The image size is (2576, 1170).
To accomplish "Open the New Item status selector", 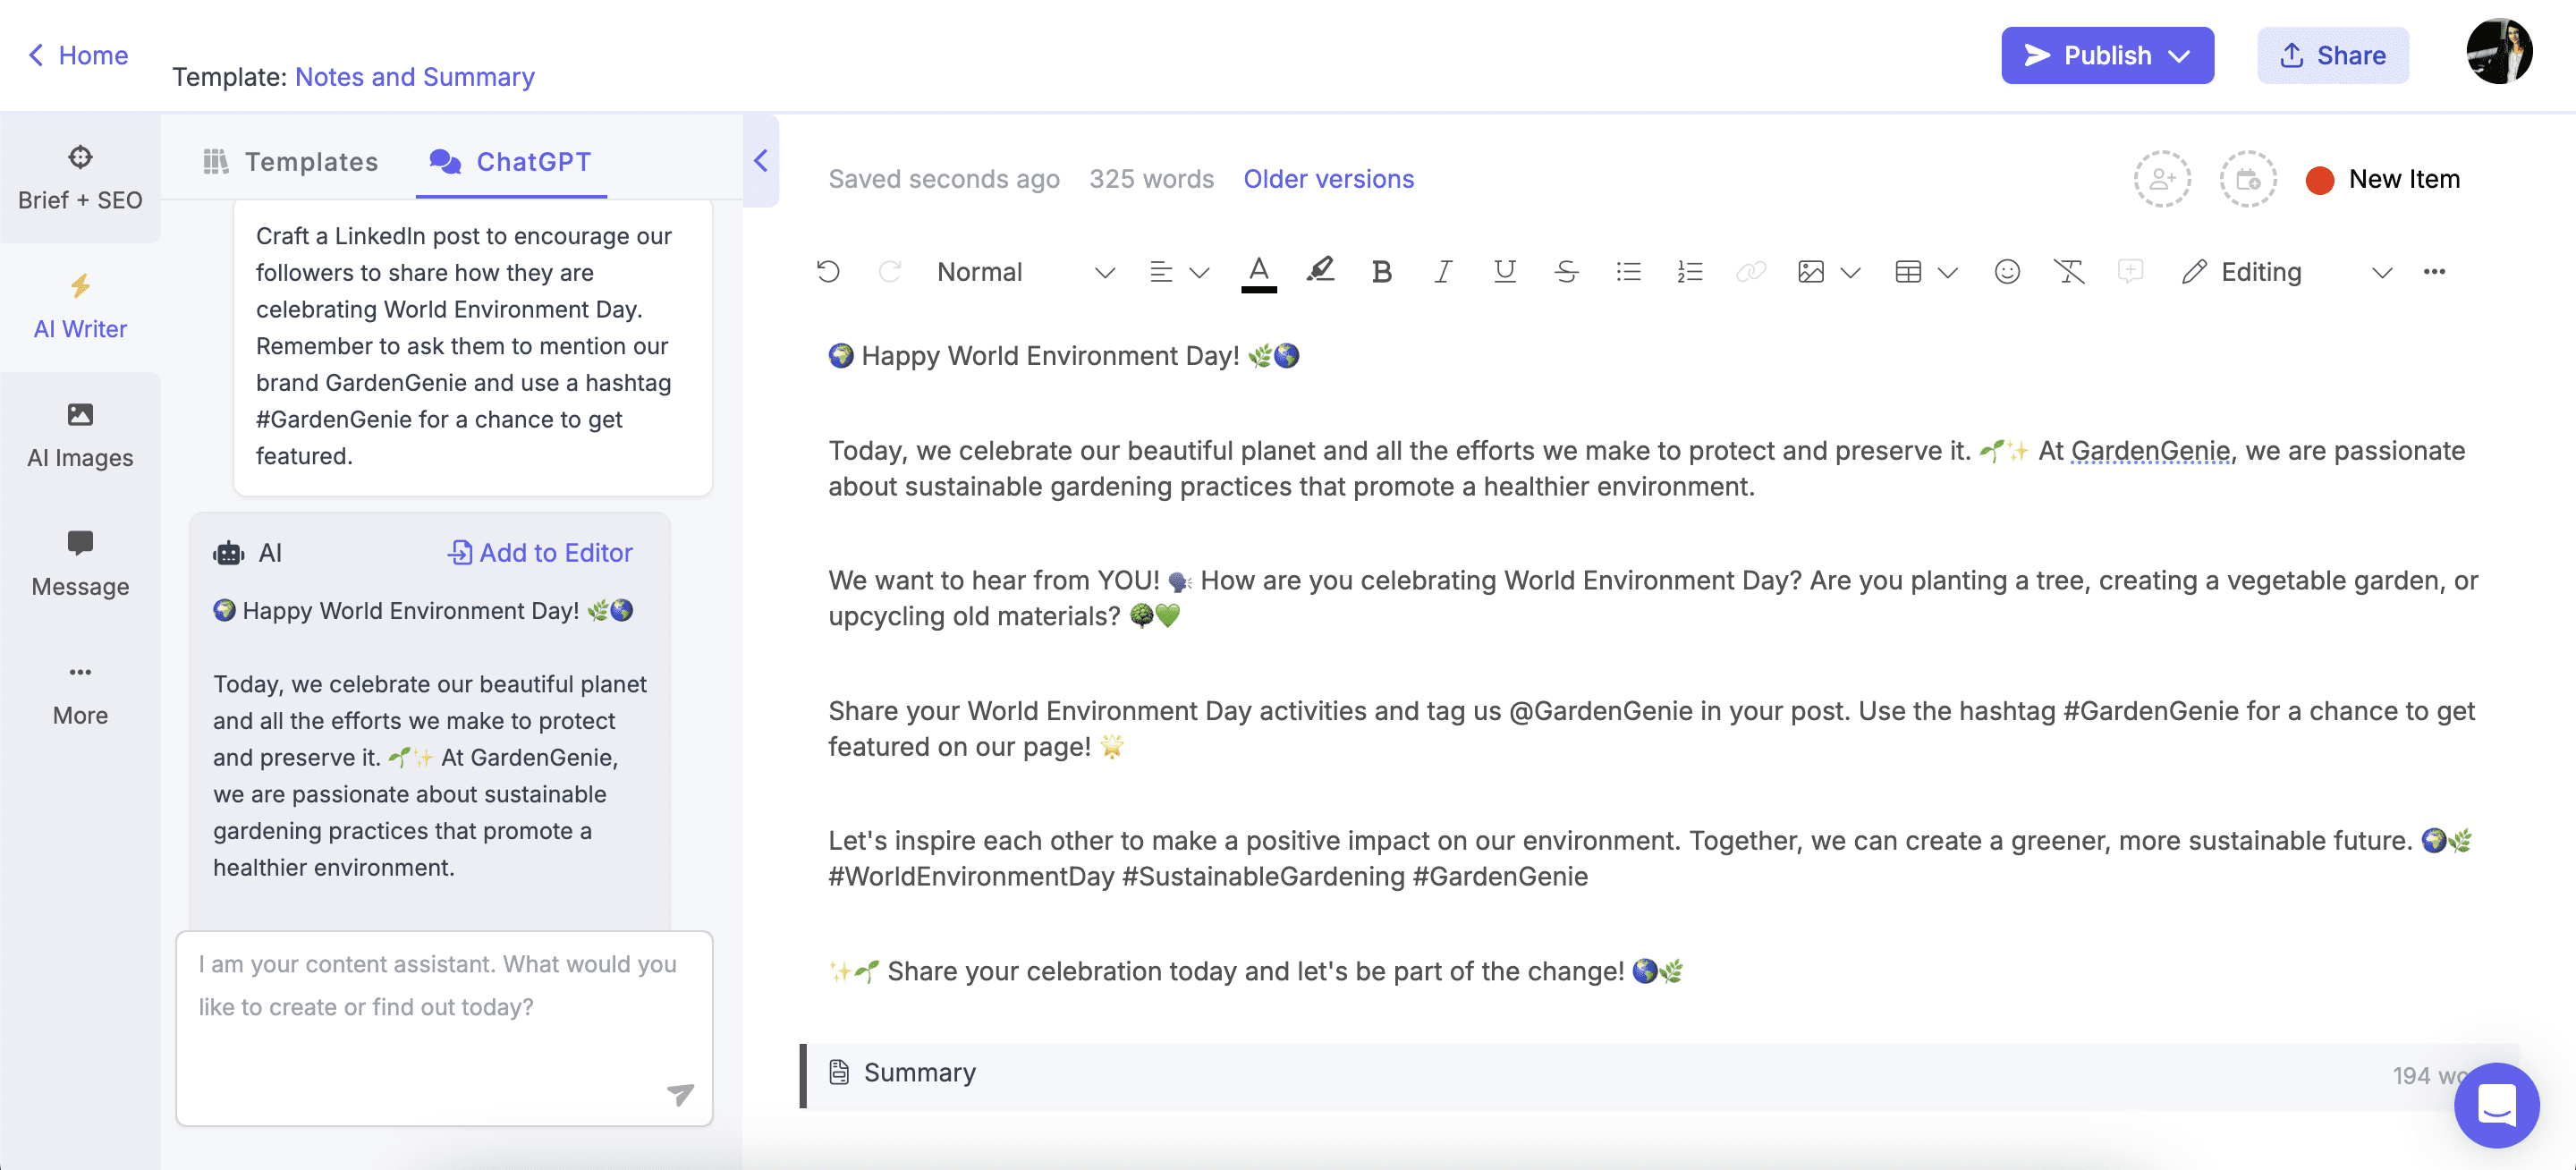I will pyautogui.click(x=2383, y=179).
